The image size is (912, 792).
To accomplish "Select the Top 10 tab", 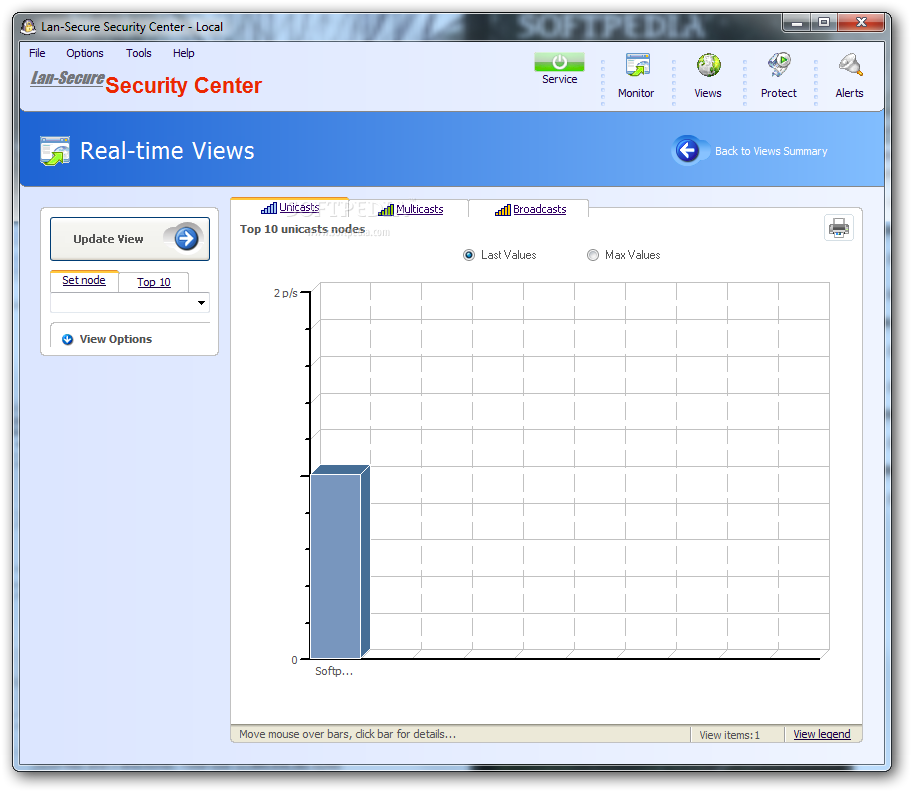I will tap(154, 282).
